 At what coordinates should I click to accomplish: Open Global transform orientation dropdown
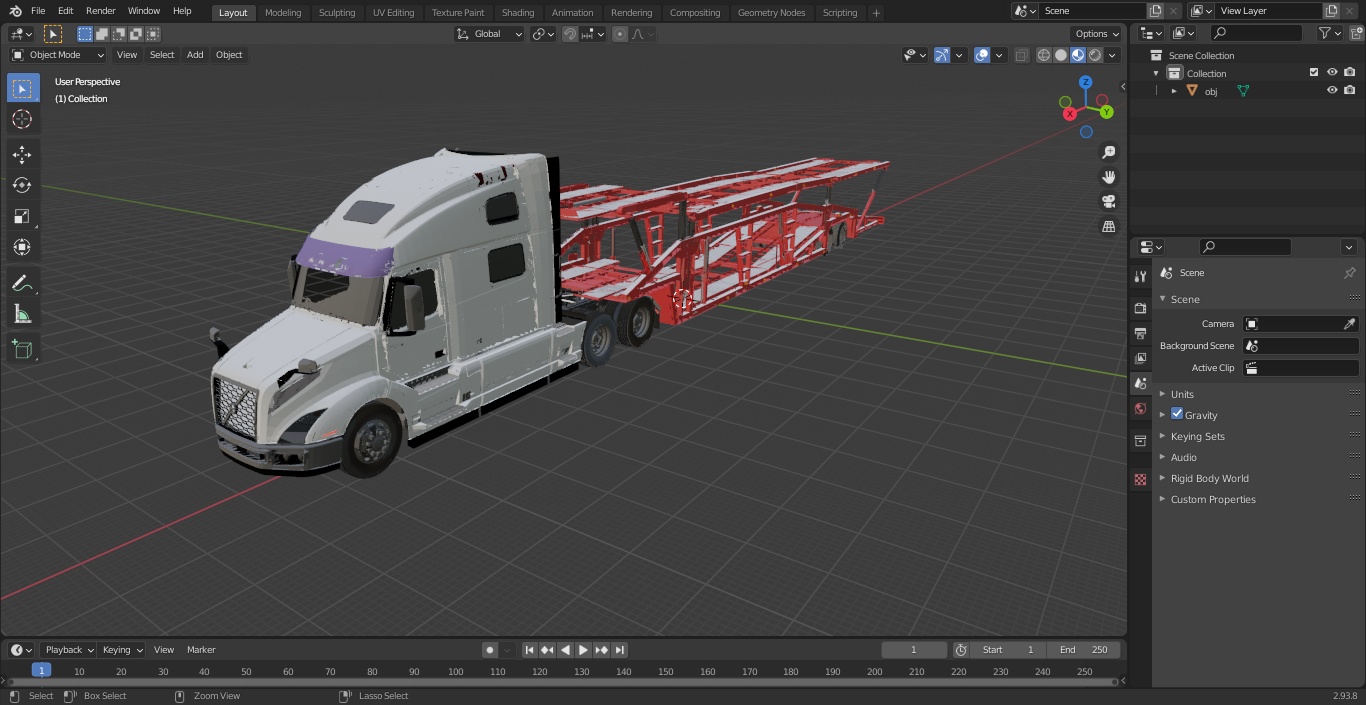490,34
